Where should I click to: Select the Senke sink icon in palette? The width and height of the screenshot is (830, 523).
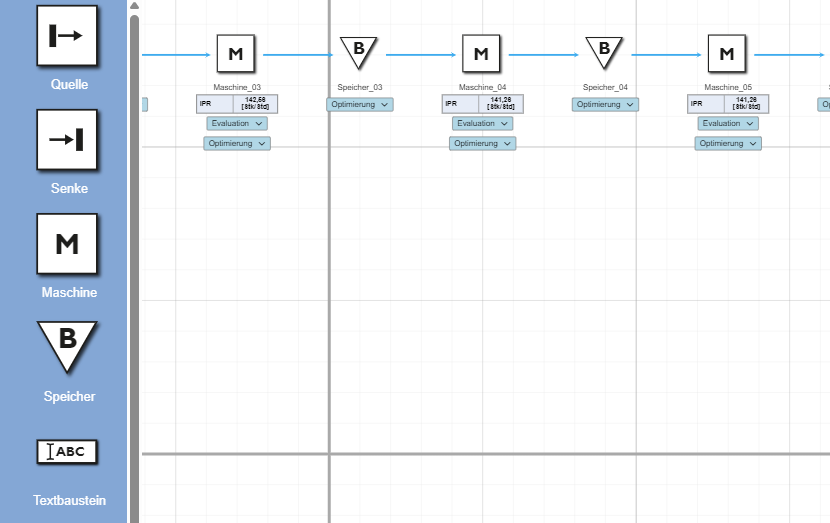(67, 140)
